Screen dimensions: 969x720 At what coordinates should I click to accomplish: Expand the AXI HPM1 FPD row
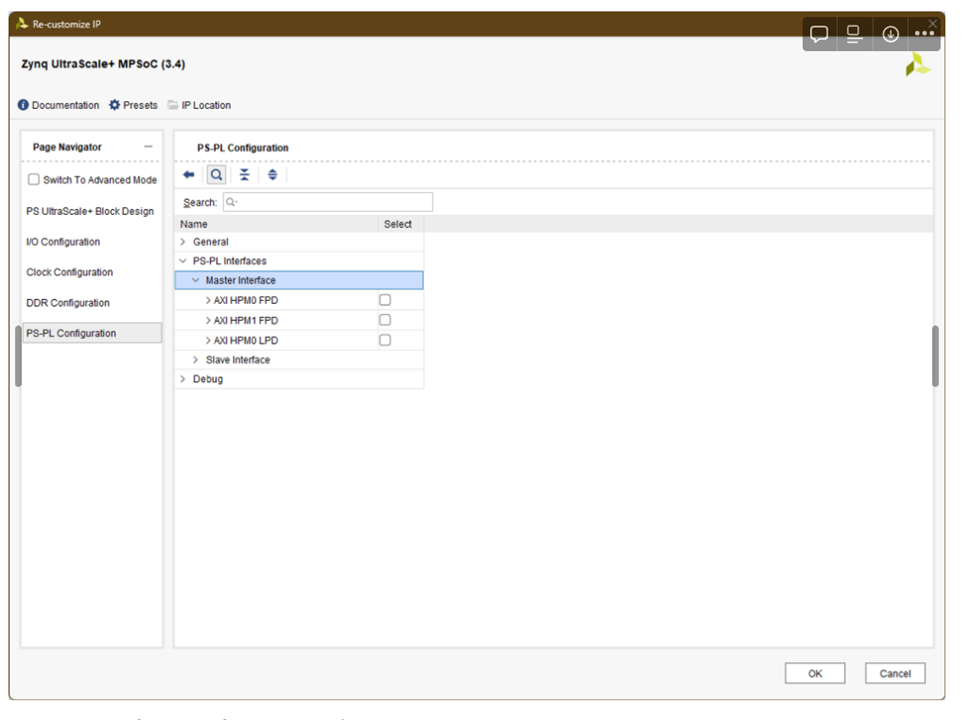[208, 320]
